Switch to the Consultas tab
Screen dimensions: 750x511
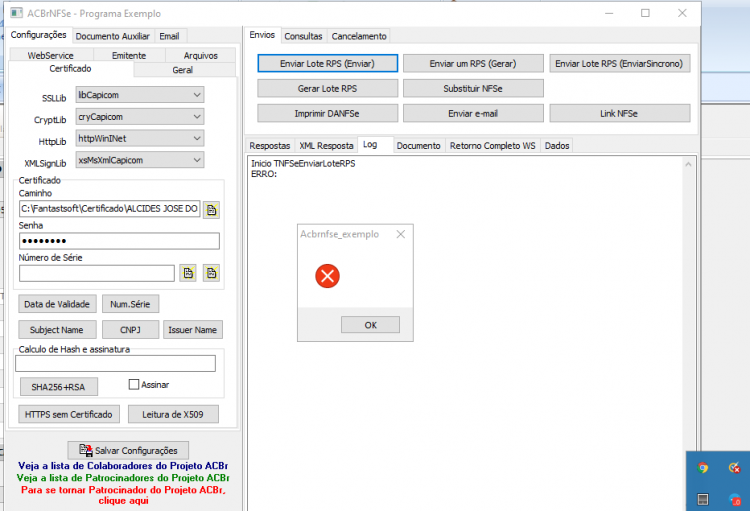303,36
